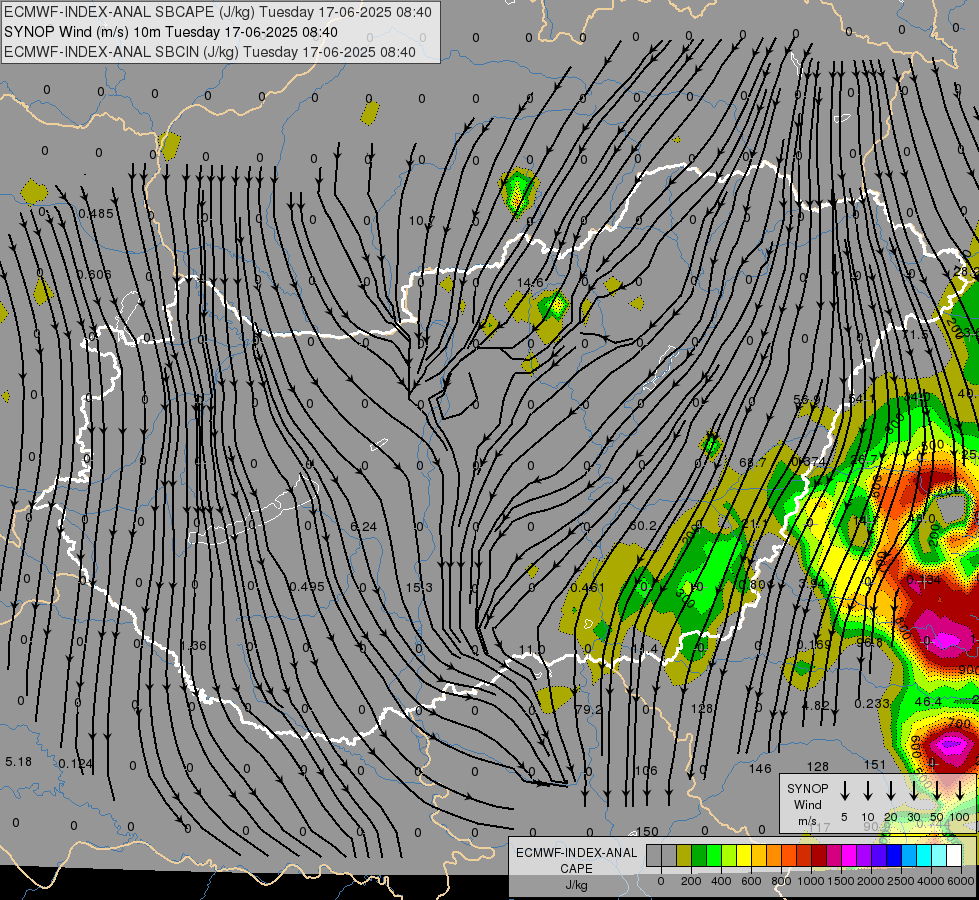Click the '5.18' value on the map

pyautogui.click(x=18, y=762)
